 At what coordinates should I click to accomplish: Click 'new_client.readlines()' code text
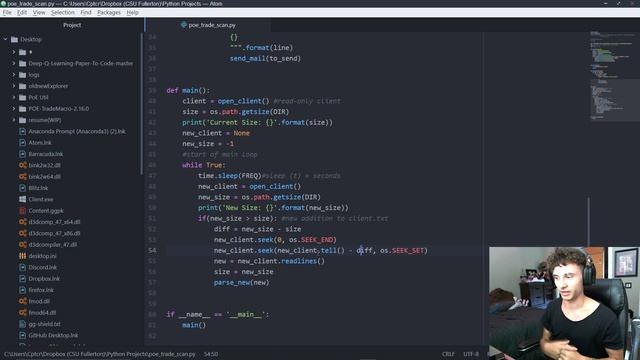[x=281, y=261]
